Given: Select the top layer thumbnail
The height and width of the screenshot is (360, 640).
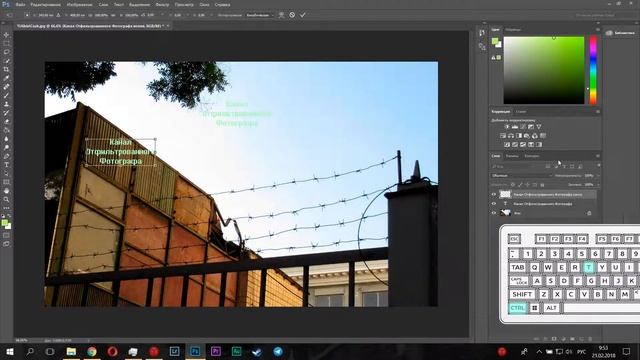Looking at the screenshot, I should 505,195.
